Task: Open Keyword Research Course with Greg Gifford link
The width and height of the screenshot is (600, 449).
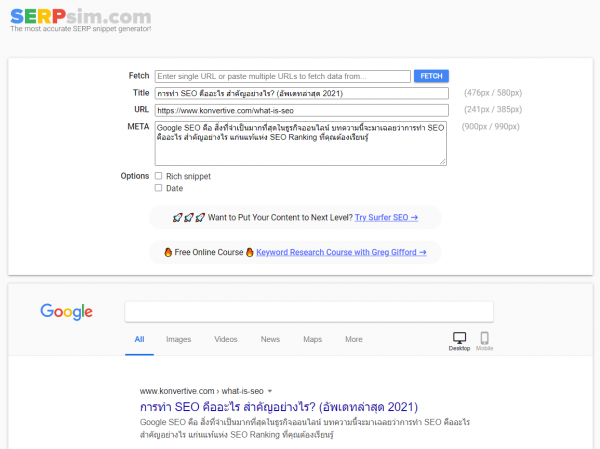Action: click(341, 252)
